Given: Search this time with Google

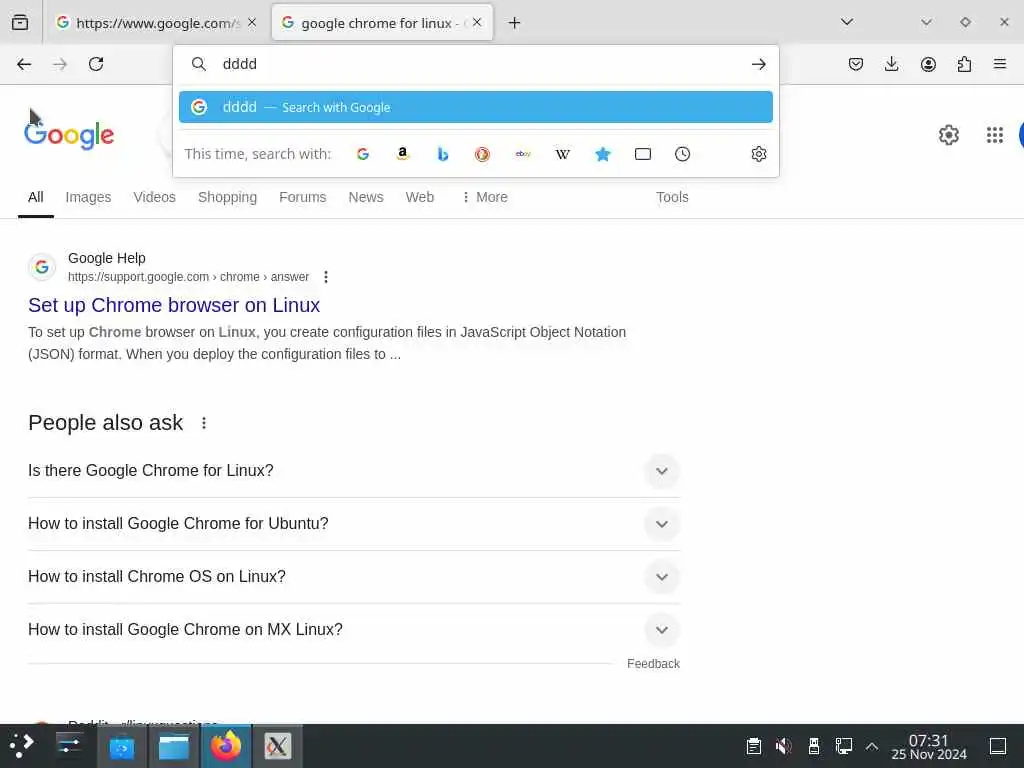Looking at the screenshot, I should click(x=363, y=154).
